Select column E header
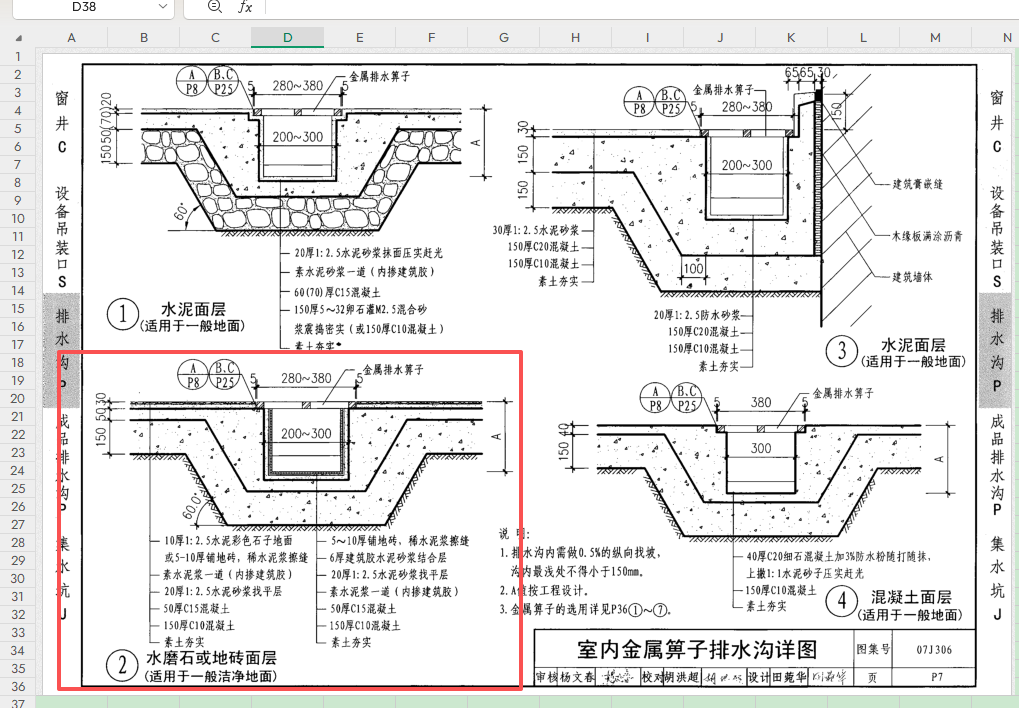The width and height of the screenshot is (1019, 708). click(x=359, y=38)
